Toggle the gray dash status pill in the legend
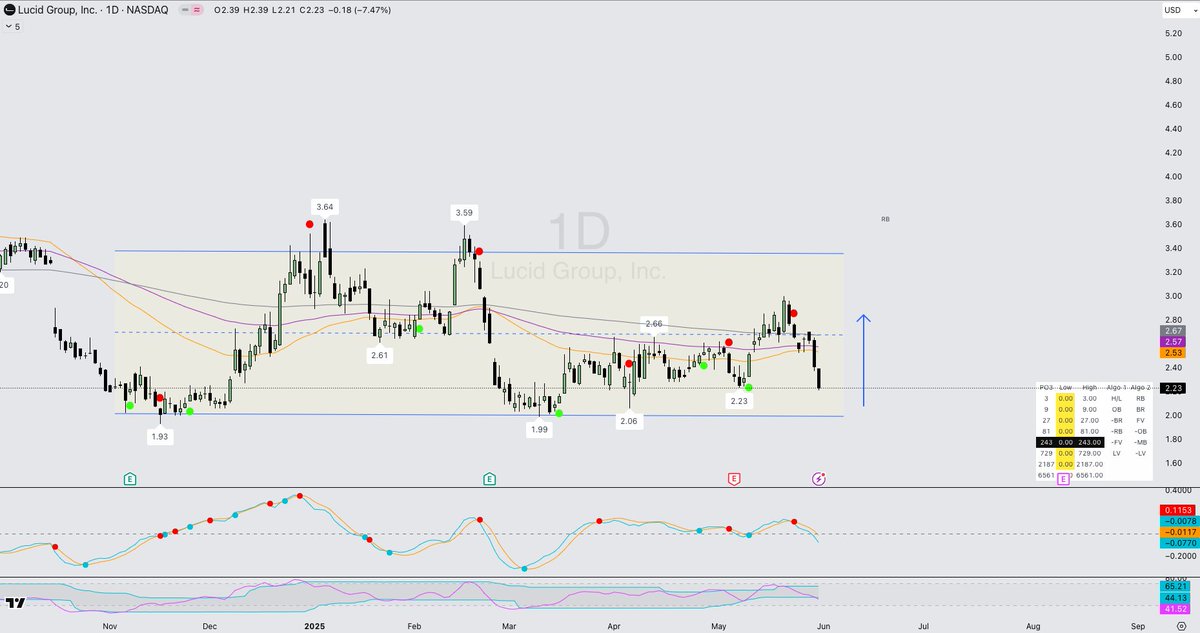Viewport: 1200px width, 633px height. click(186, 10)
